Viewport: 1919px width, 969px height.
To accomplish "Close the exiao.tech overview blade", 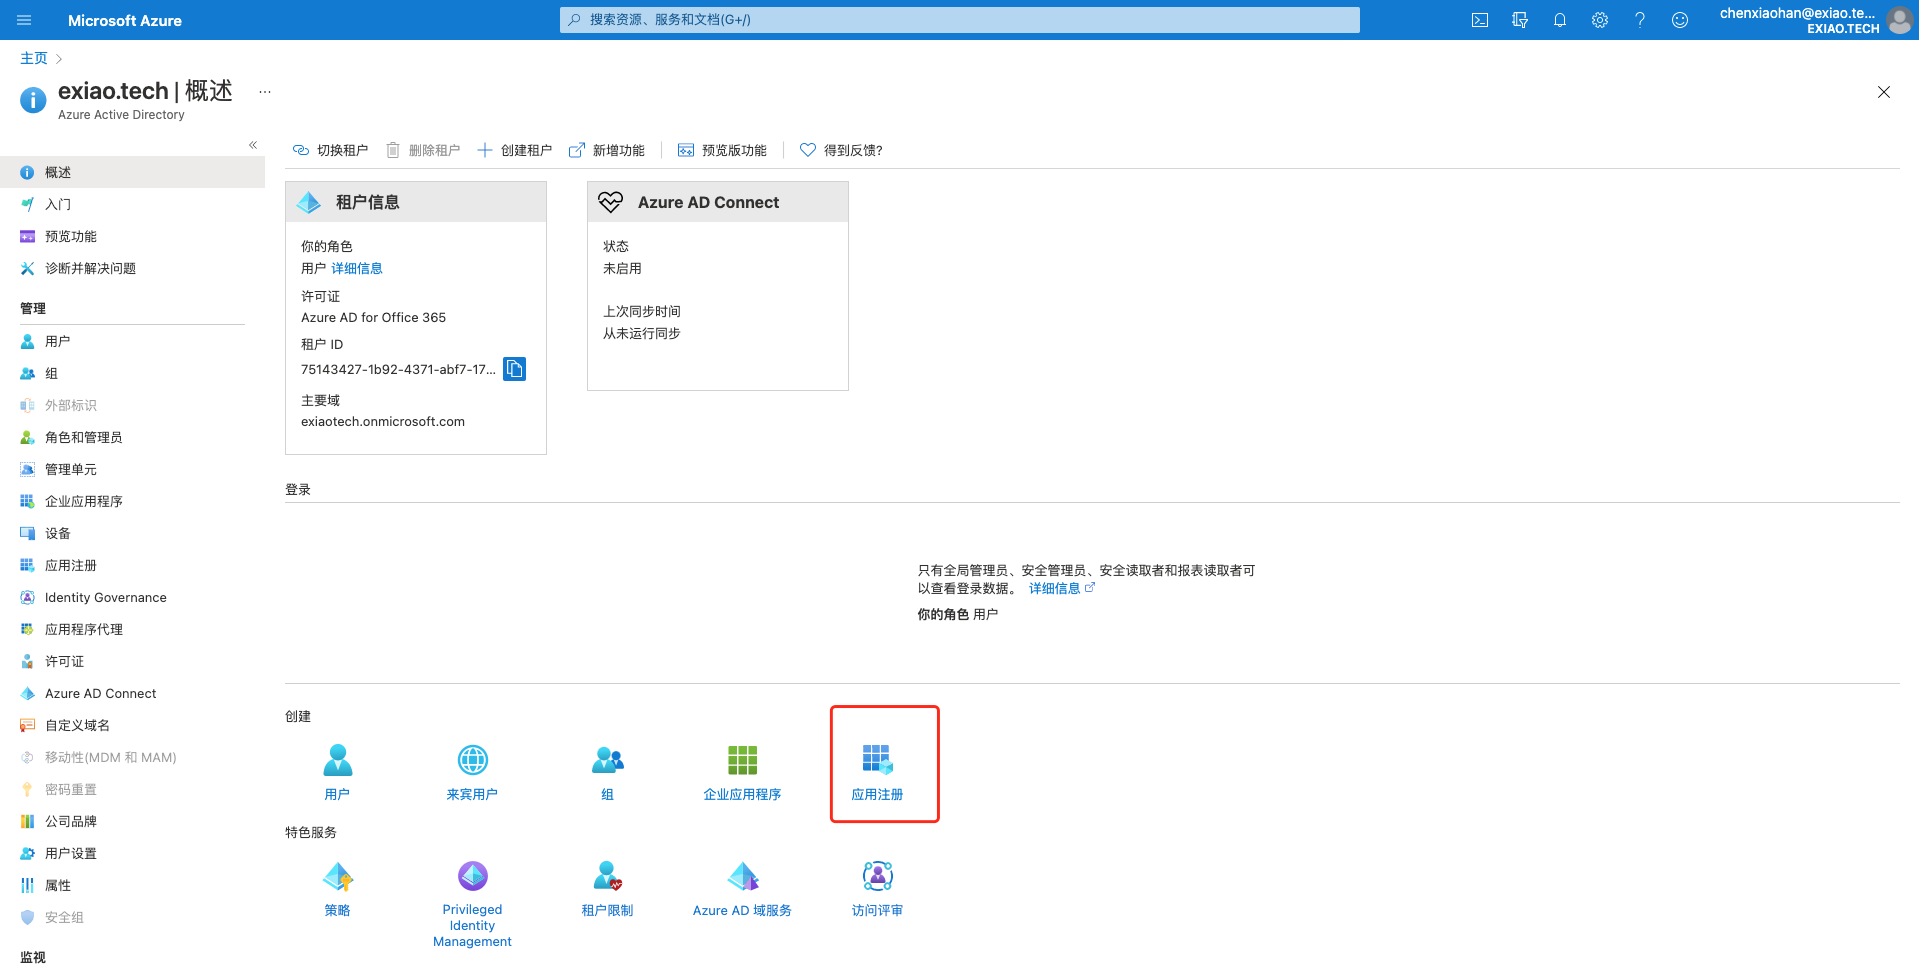I will pos(1884,92).
